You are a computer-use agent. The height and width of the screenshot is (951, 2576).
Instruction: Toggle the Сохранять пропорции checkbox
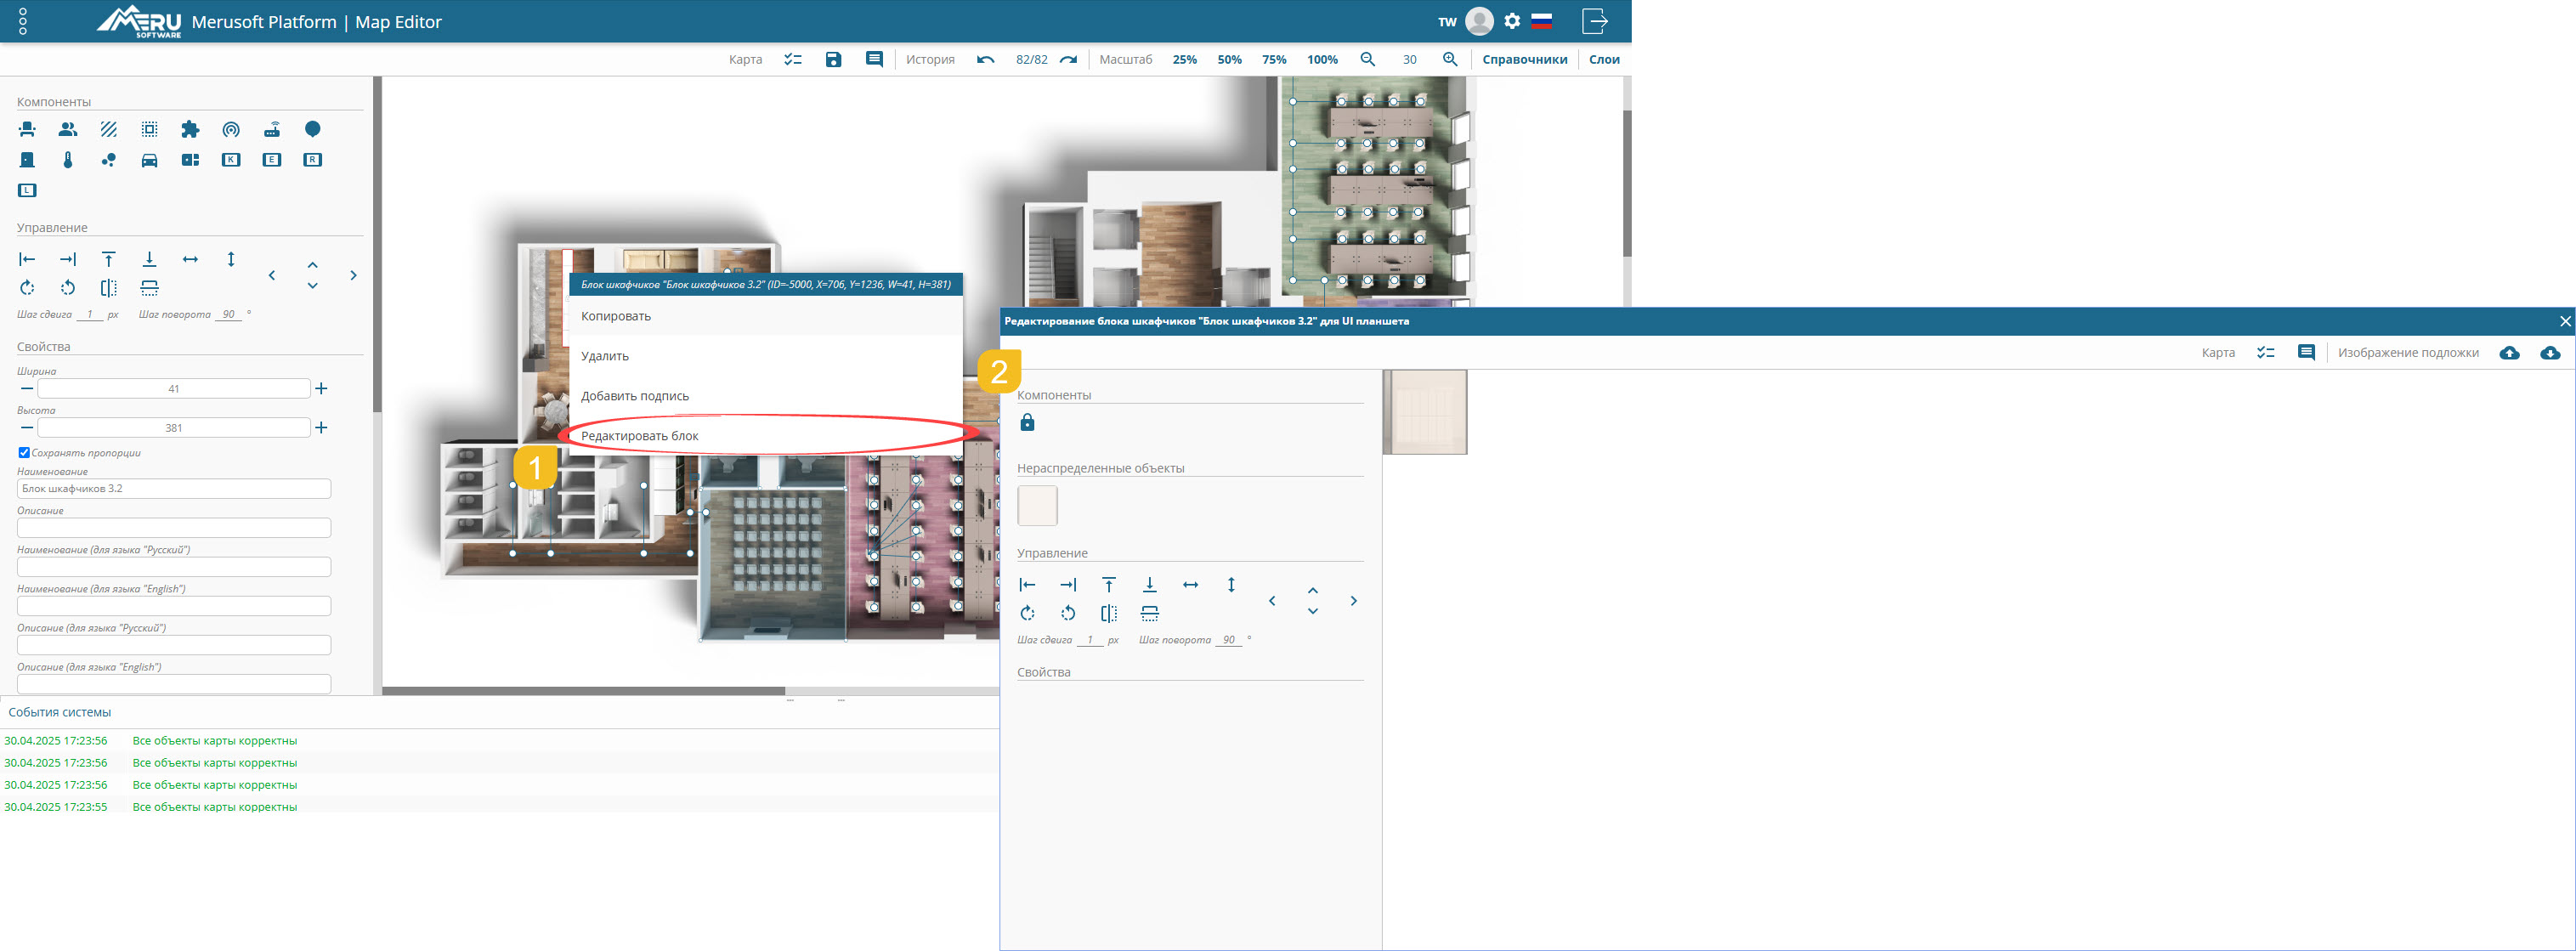pos(24,453)
